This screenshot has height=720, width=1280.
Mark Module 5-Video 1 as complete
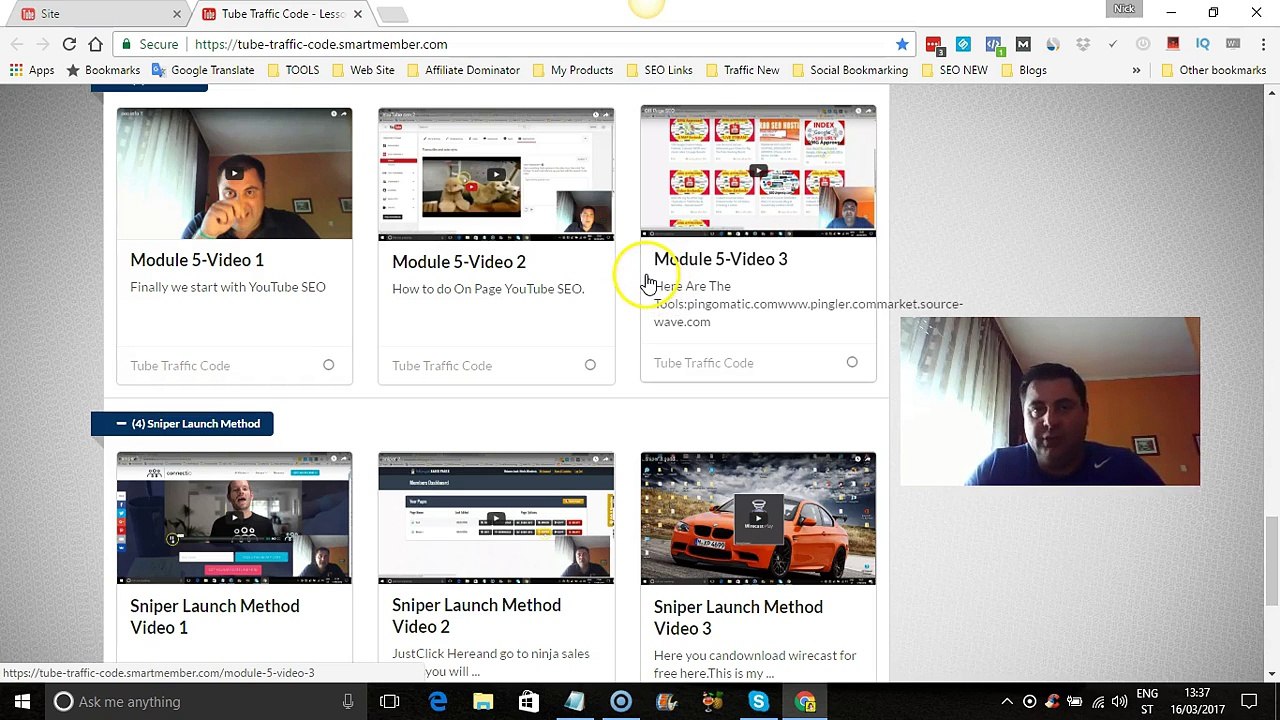328,365
